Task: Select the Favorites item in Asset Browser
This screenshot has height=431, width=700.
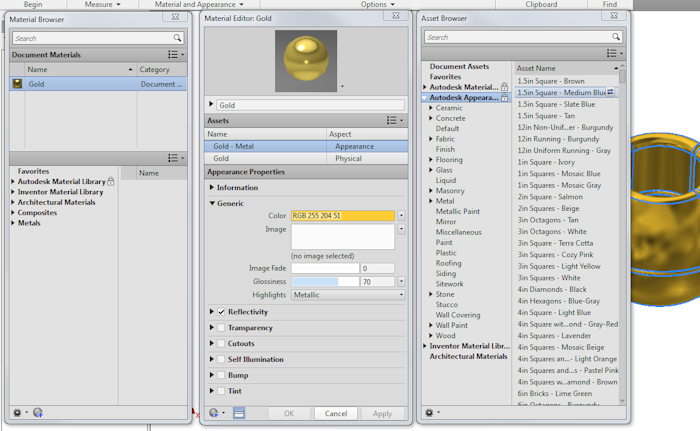Action: (x=445, y=76)
